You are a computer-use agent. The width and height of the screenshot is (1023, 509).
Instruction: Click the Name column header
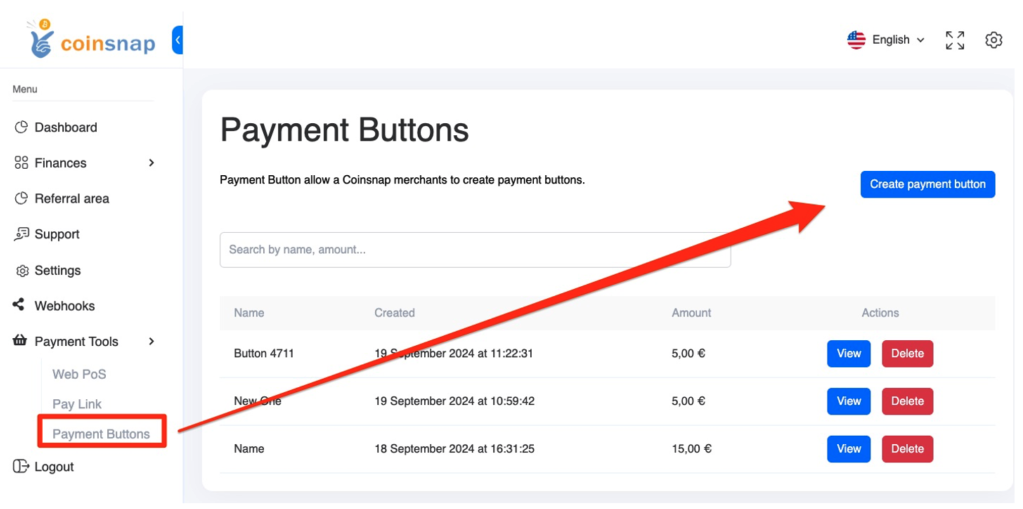click(249, 313)
